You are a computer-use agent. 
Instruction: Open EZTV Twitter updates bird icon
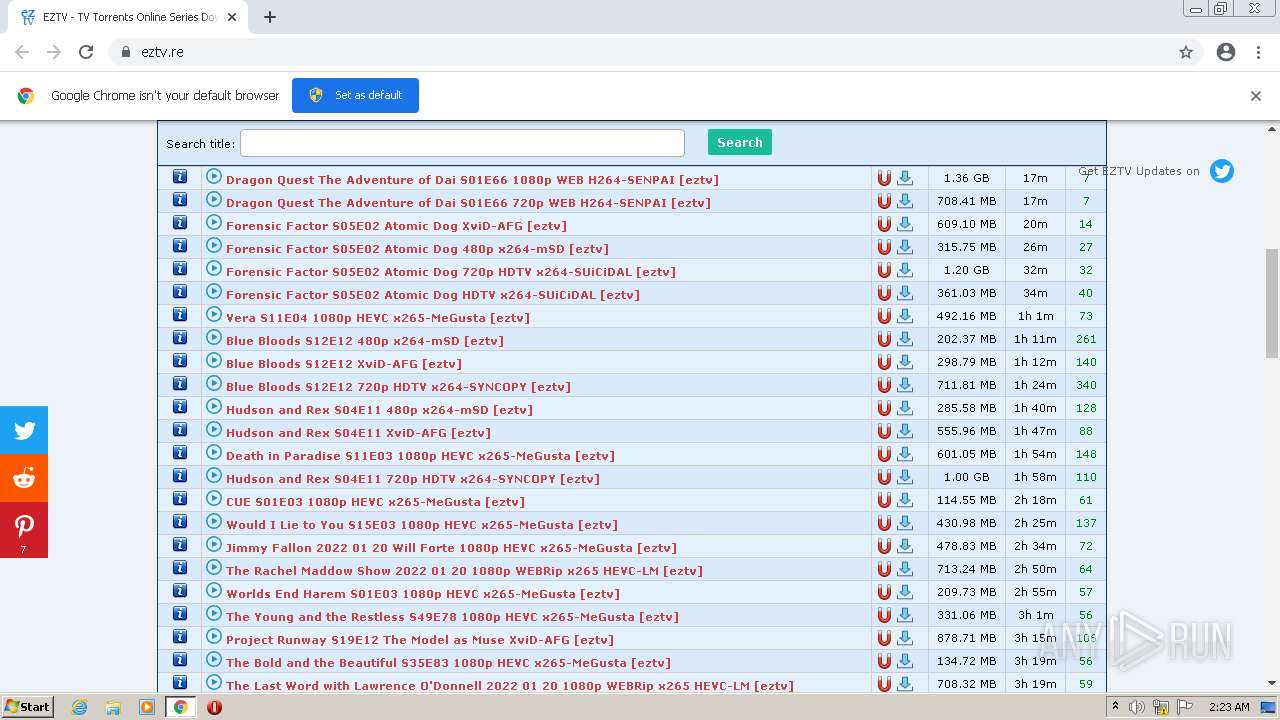[x=1222, y=171]
